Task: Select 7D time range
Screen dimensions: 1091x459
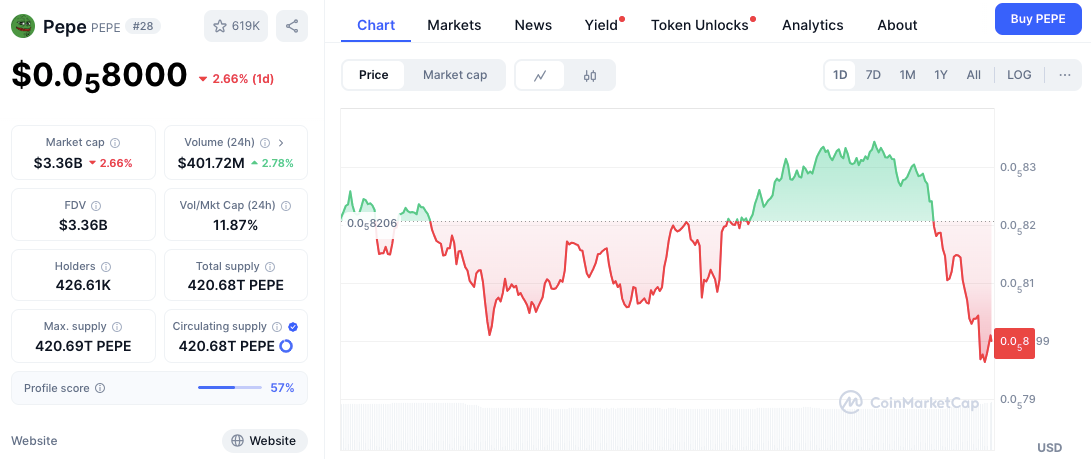Action: (x=873, y=75)
